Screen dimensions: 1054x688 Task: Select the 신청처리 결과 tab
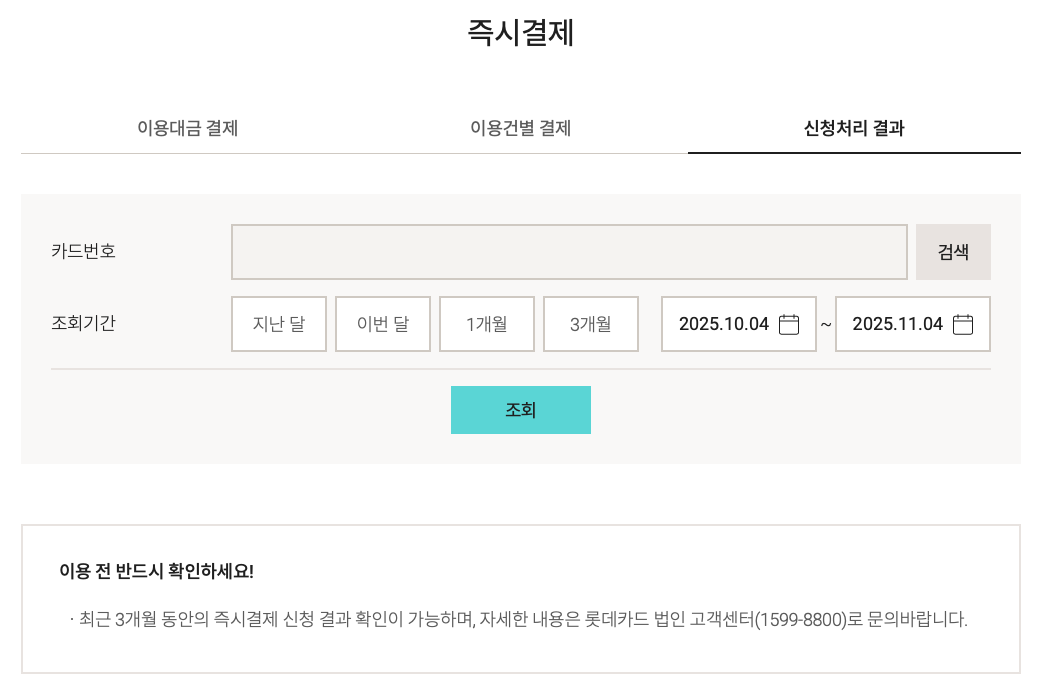click(854, 128)
